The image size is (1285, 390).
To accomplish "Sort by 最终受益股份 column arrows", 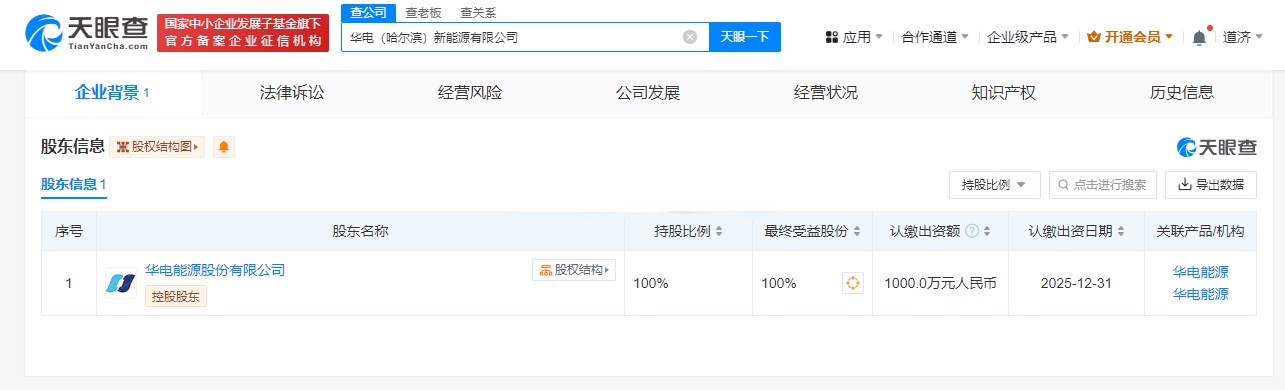I will click(857, 232).
